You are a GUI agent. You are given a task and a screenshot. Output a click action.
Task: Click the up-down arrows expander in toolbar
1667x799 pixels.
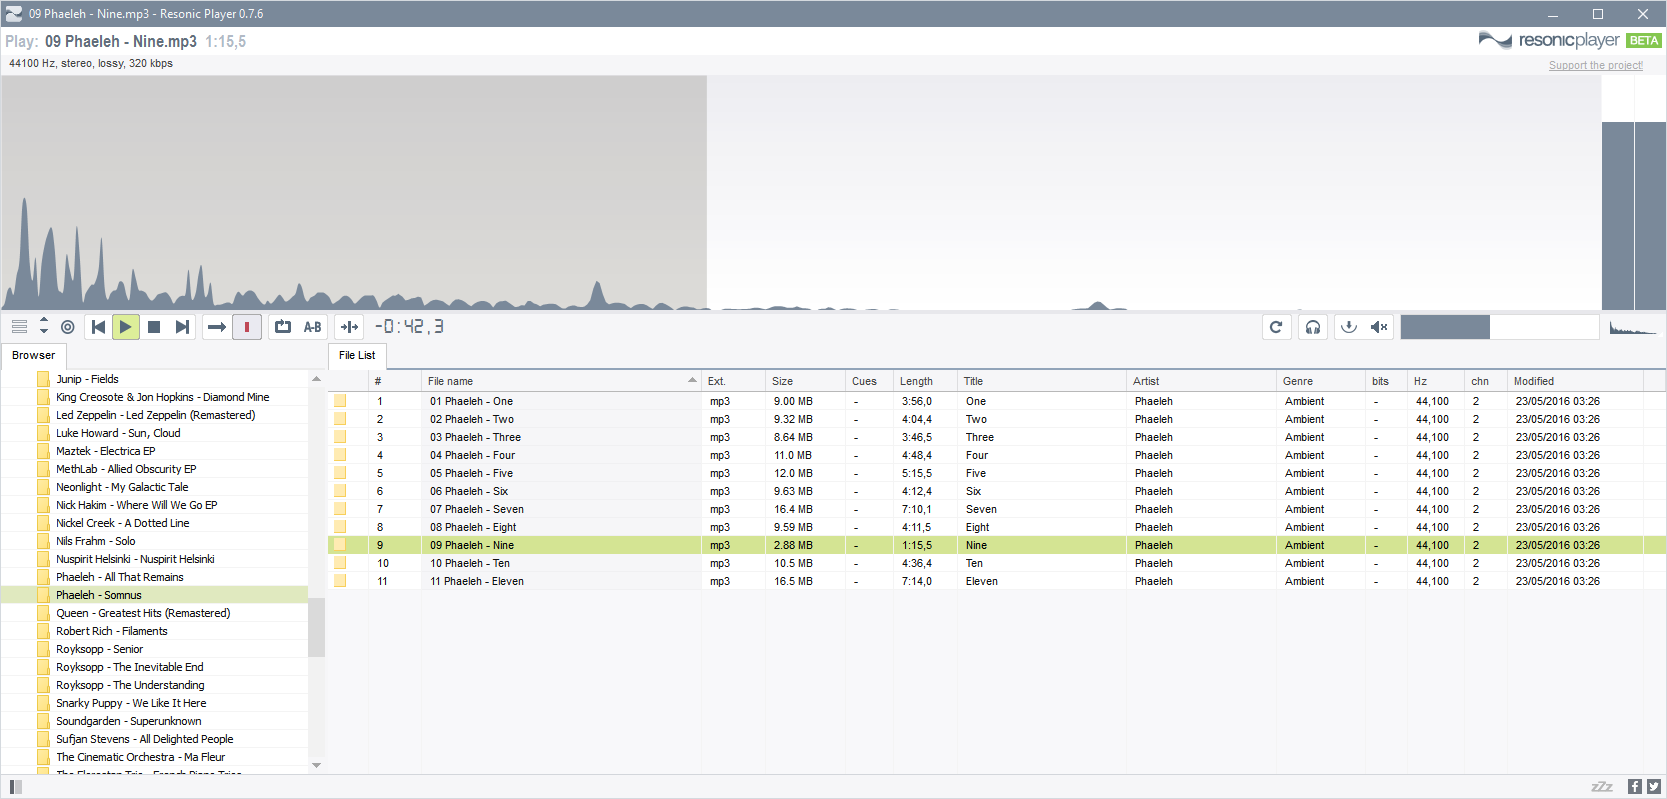[44, 326]
